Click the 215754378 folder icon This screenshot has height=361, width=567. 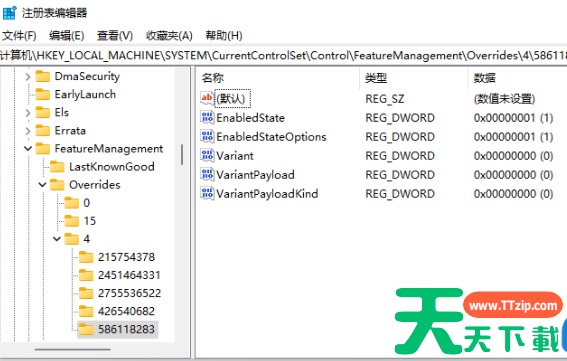pos(86,257)
